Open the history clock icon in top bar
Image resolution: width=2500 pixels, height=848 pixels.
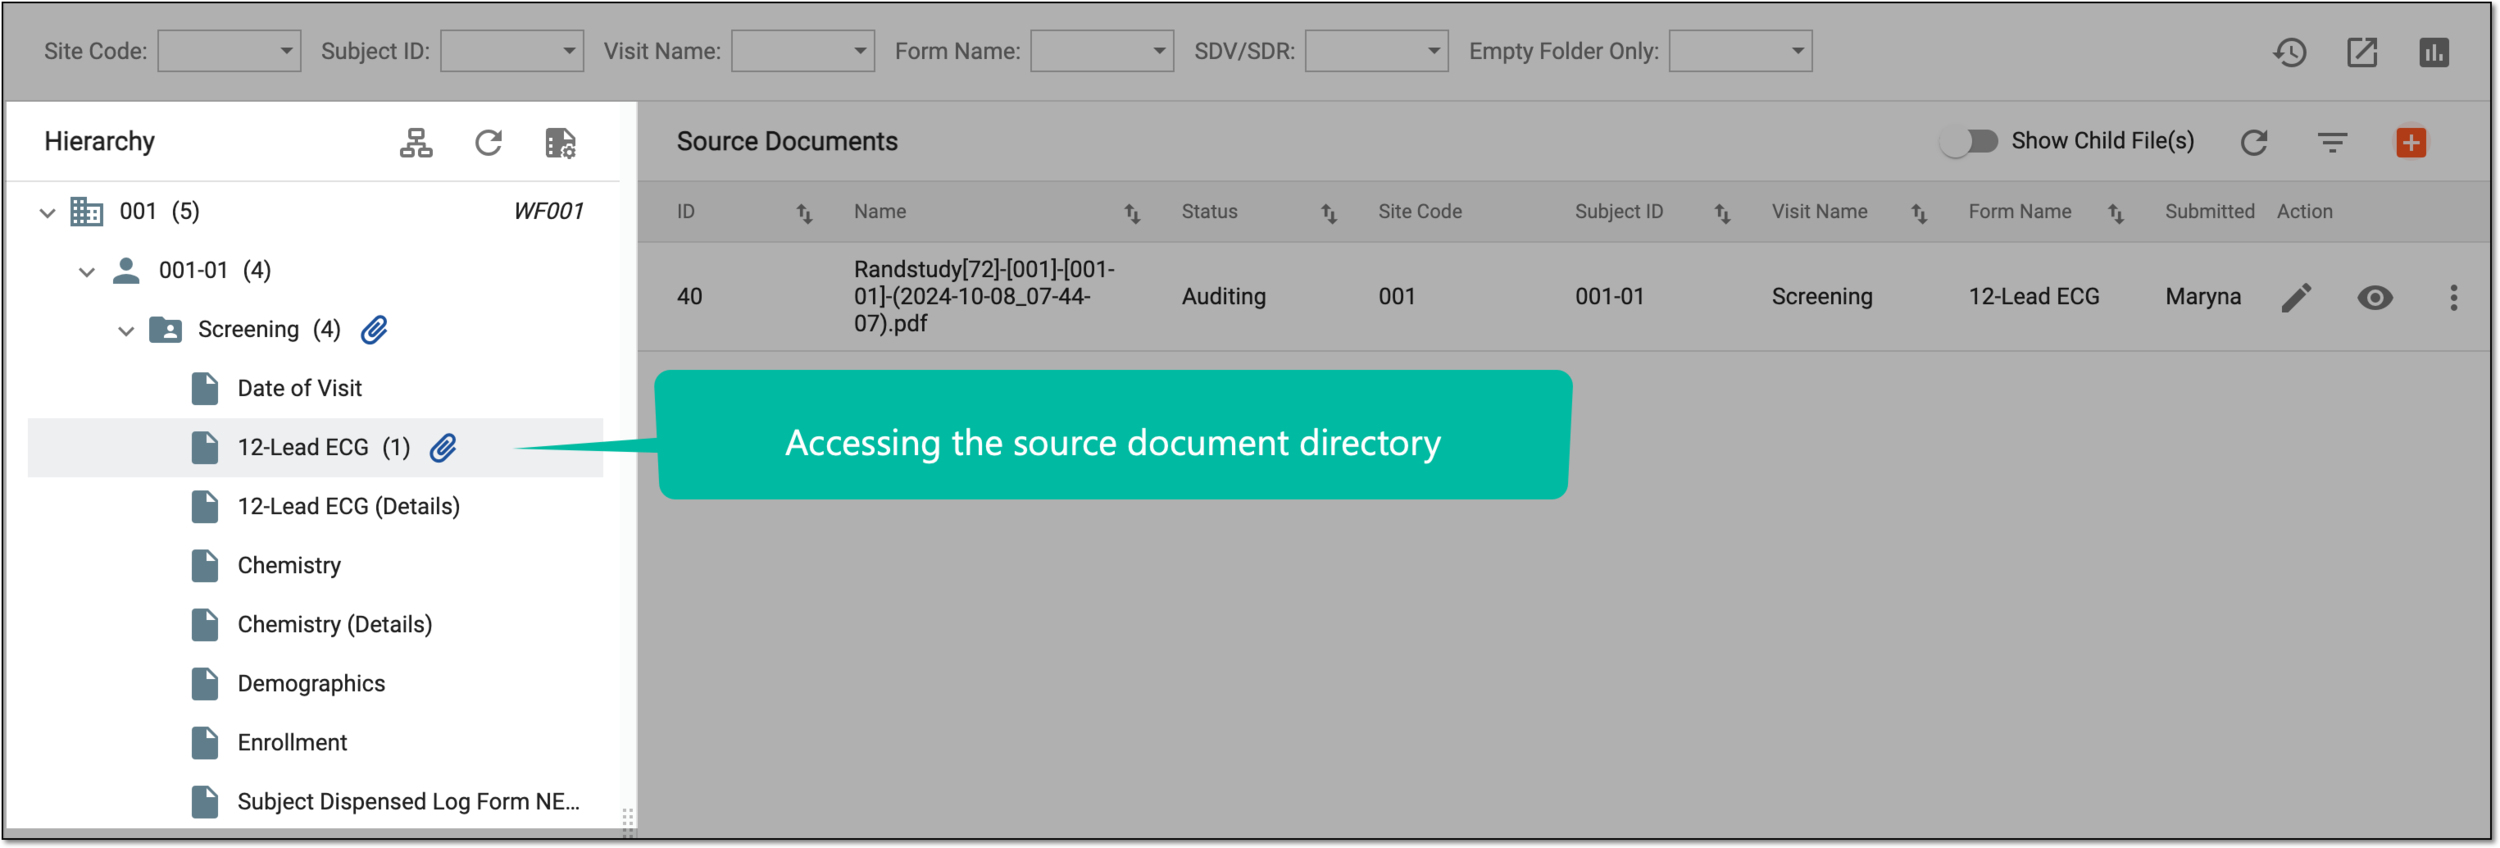pyautogui.click(x=2290, y=52)
